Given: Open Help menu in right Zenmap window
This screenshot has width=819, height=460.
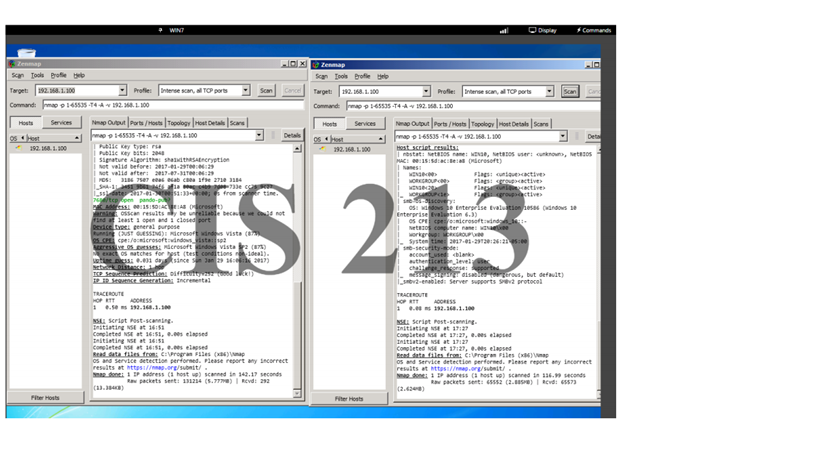Looking at the screenshot, I should pos(383,76).
